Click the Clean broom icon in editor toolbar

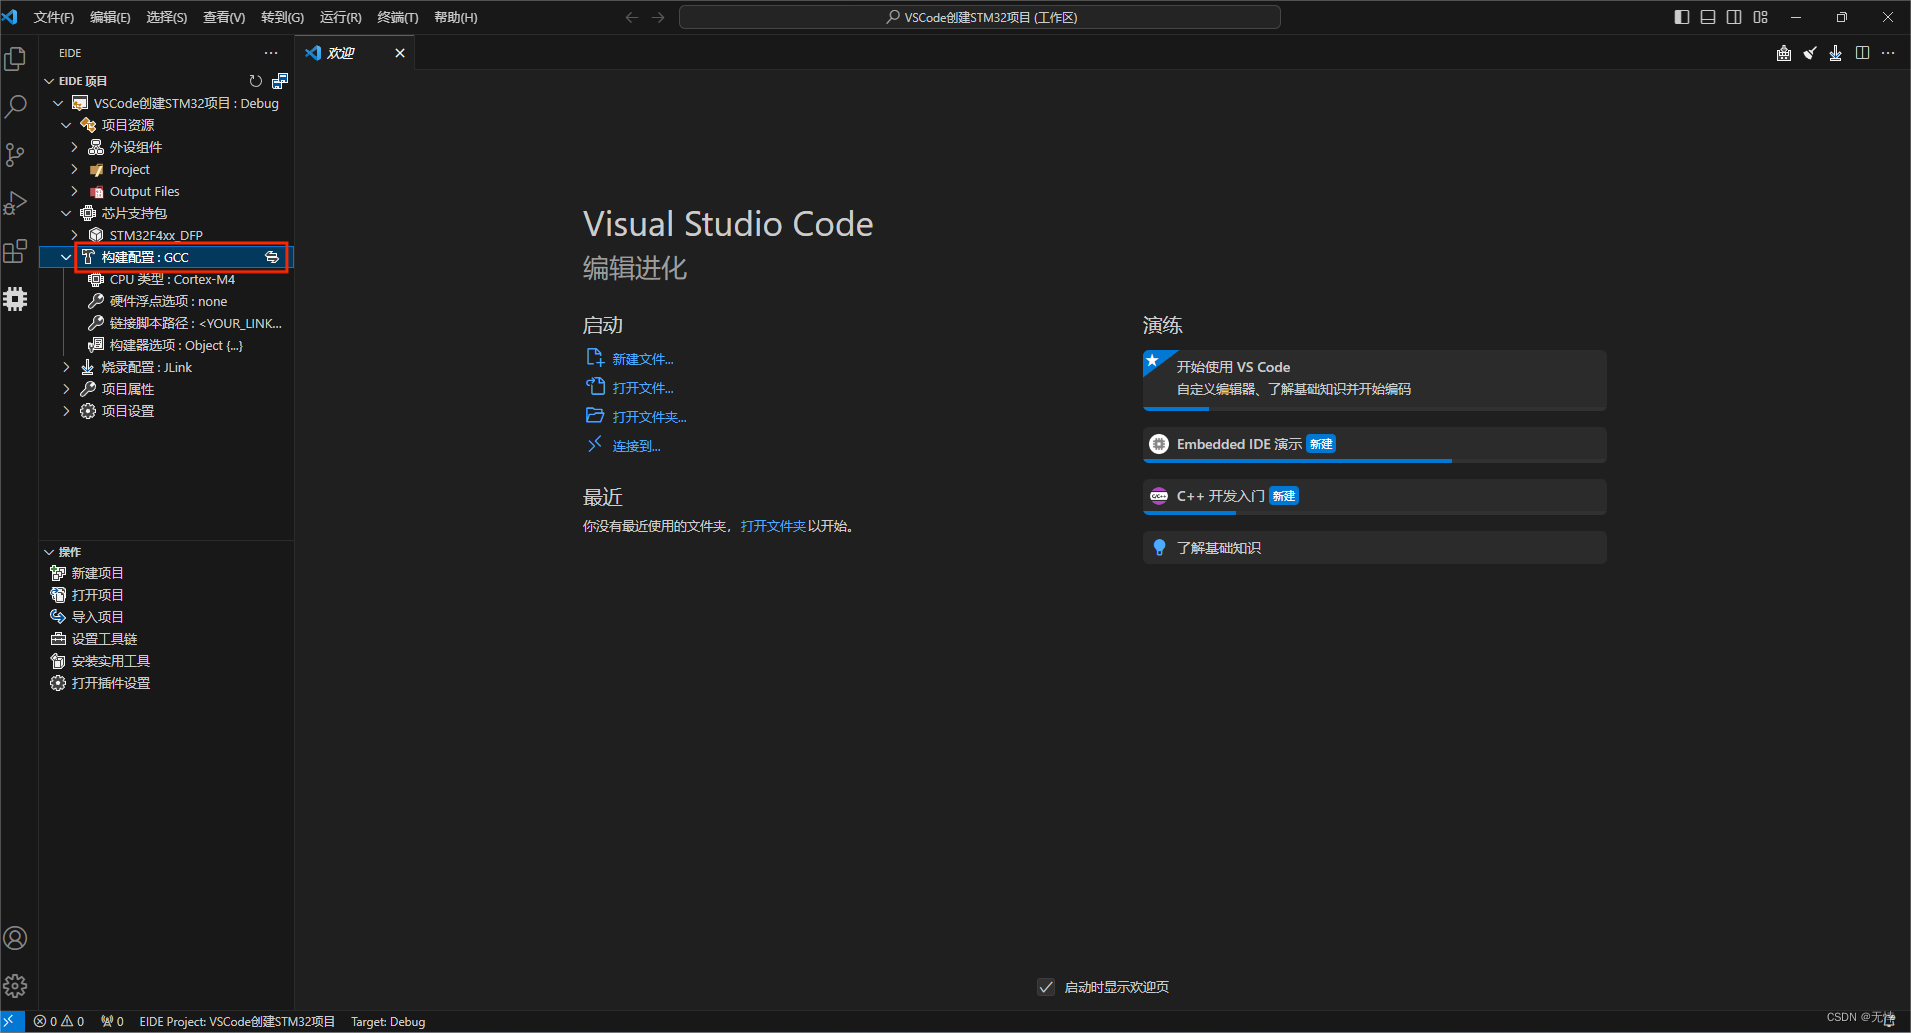[x=1810, y=53]
